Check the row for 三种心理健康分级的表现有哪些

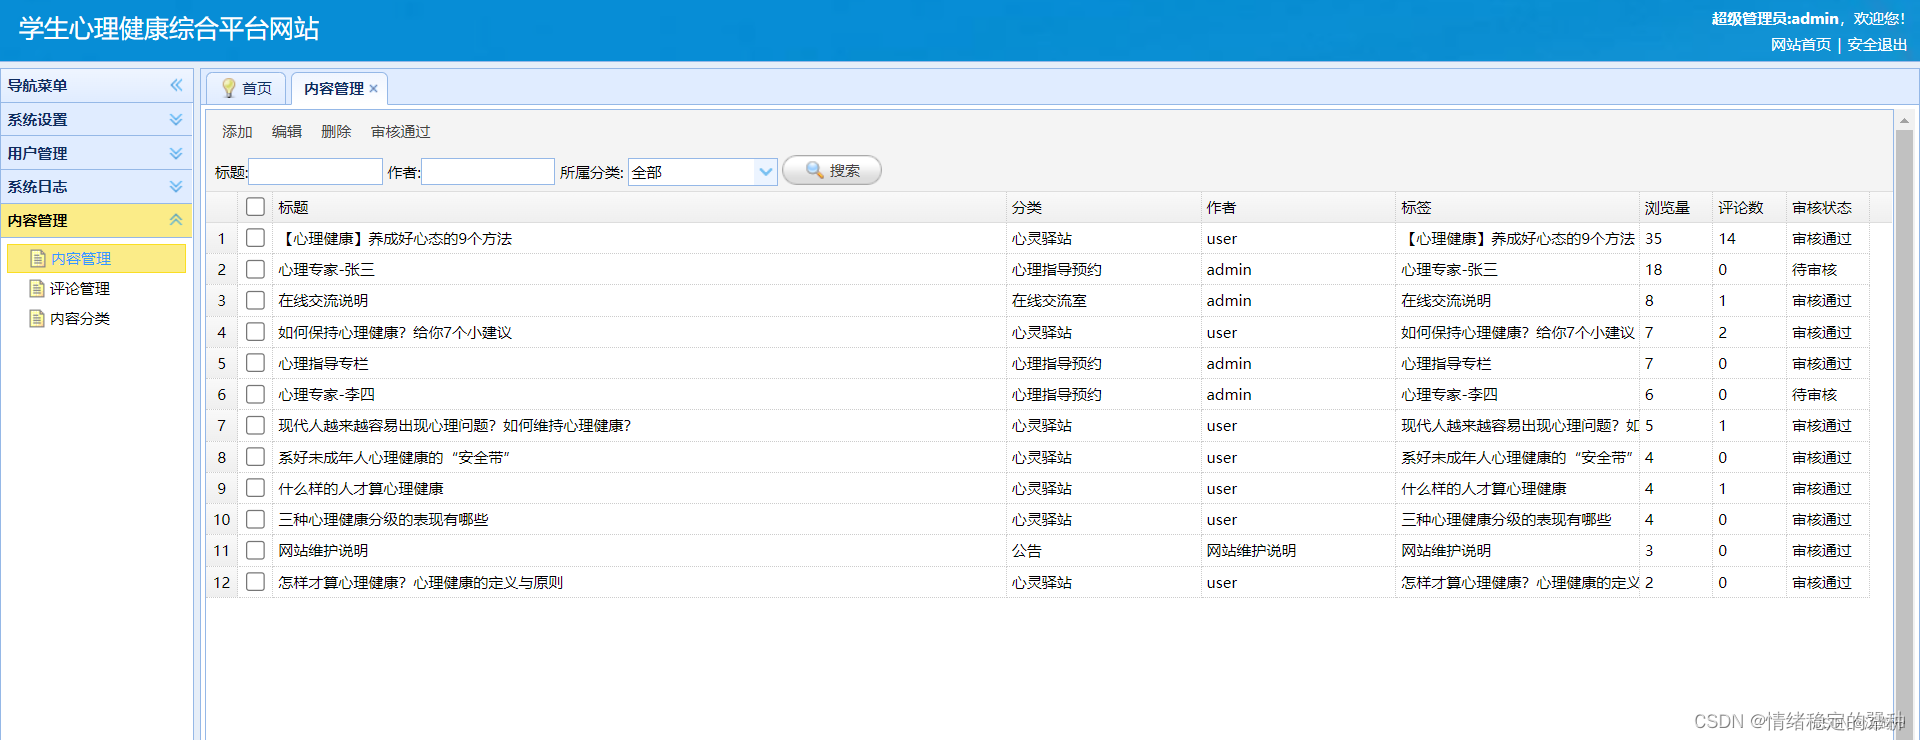[x=255, y=519]
